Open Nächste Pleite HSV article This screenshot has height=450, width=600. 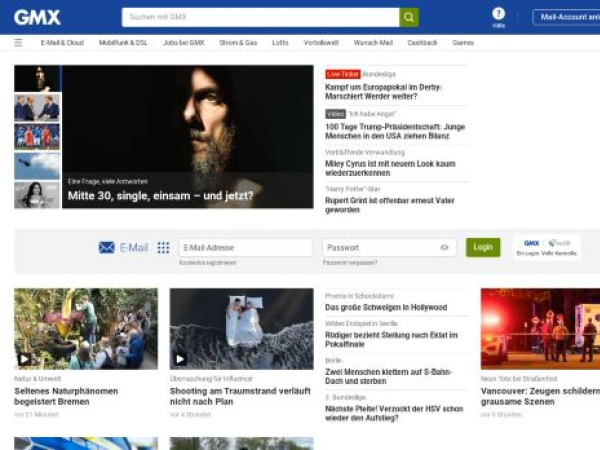coord(394,413)
